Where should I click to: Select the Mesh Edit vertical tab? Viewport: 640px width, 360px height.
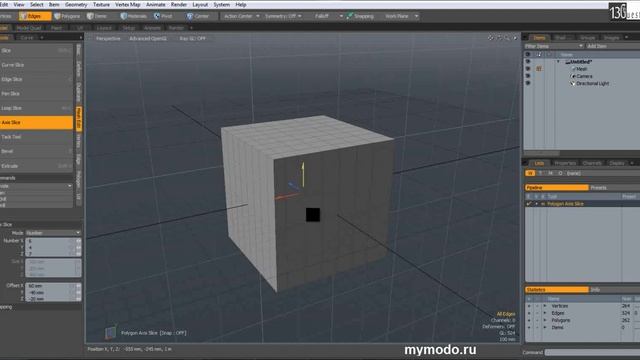coord(79,119)
